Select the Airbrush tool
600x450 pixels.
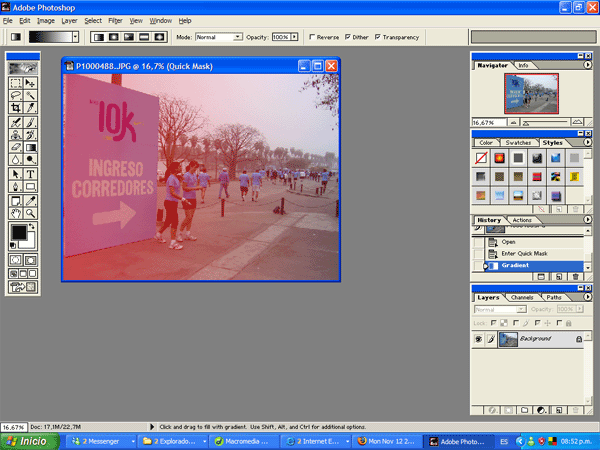click(x=16, y=122)
